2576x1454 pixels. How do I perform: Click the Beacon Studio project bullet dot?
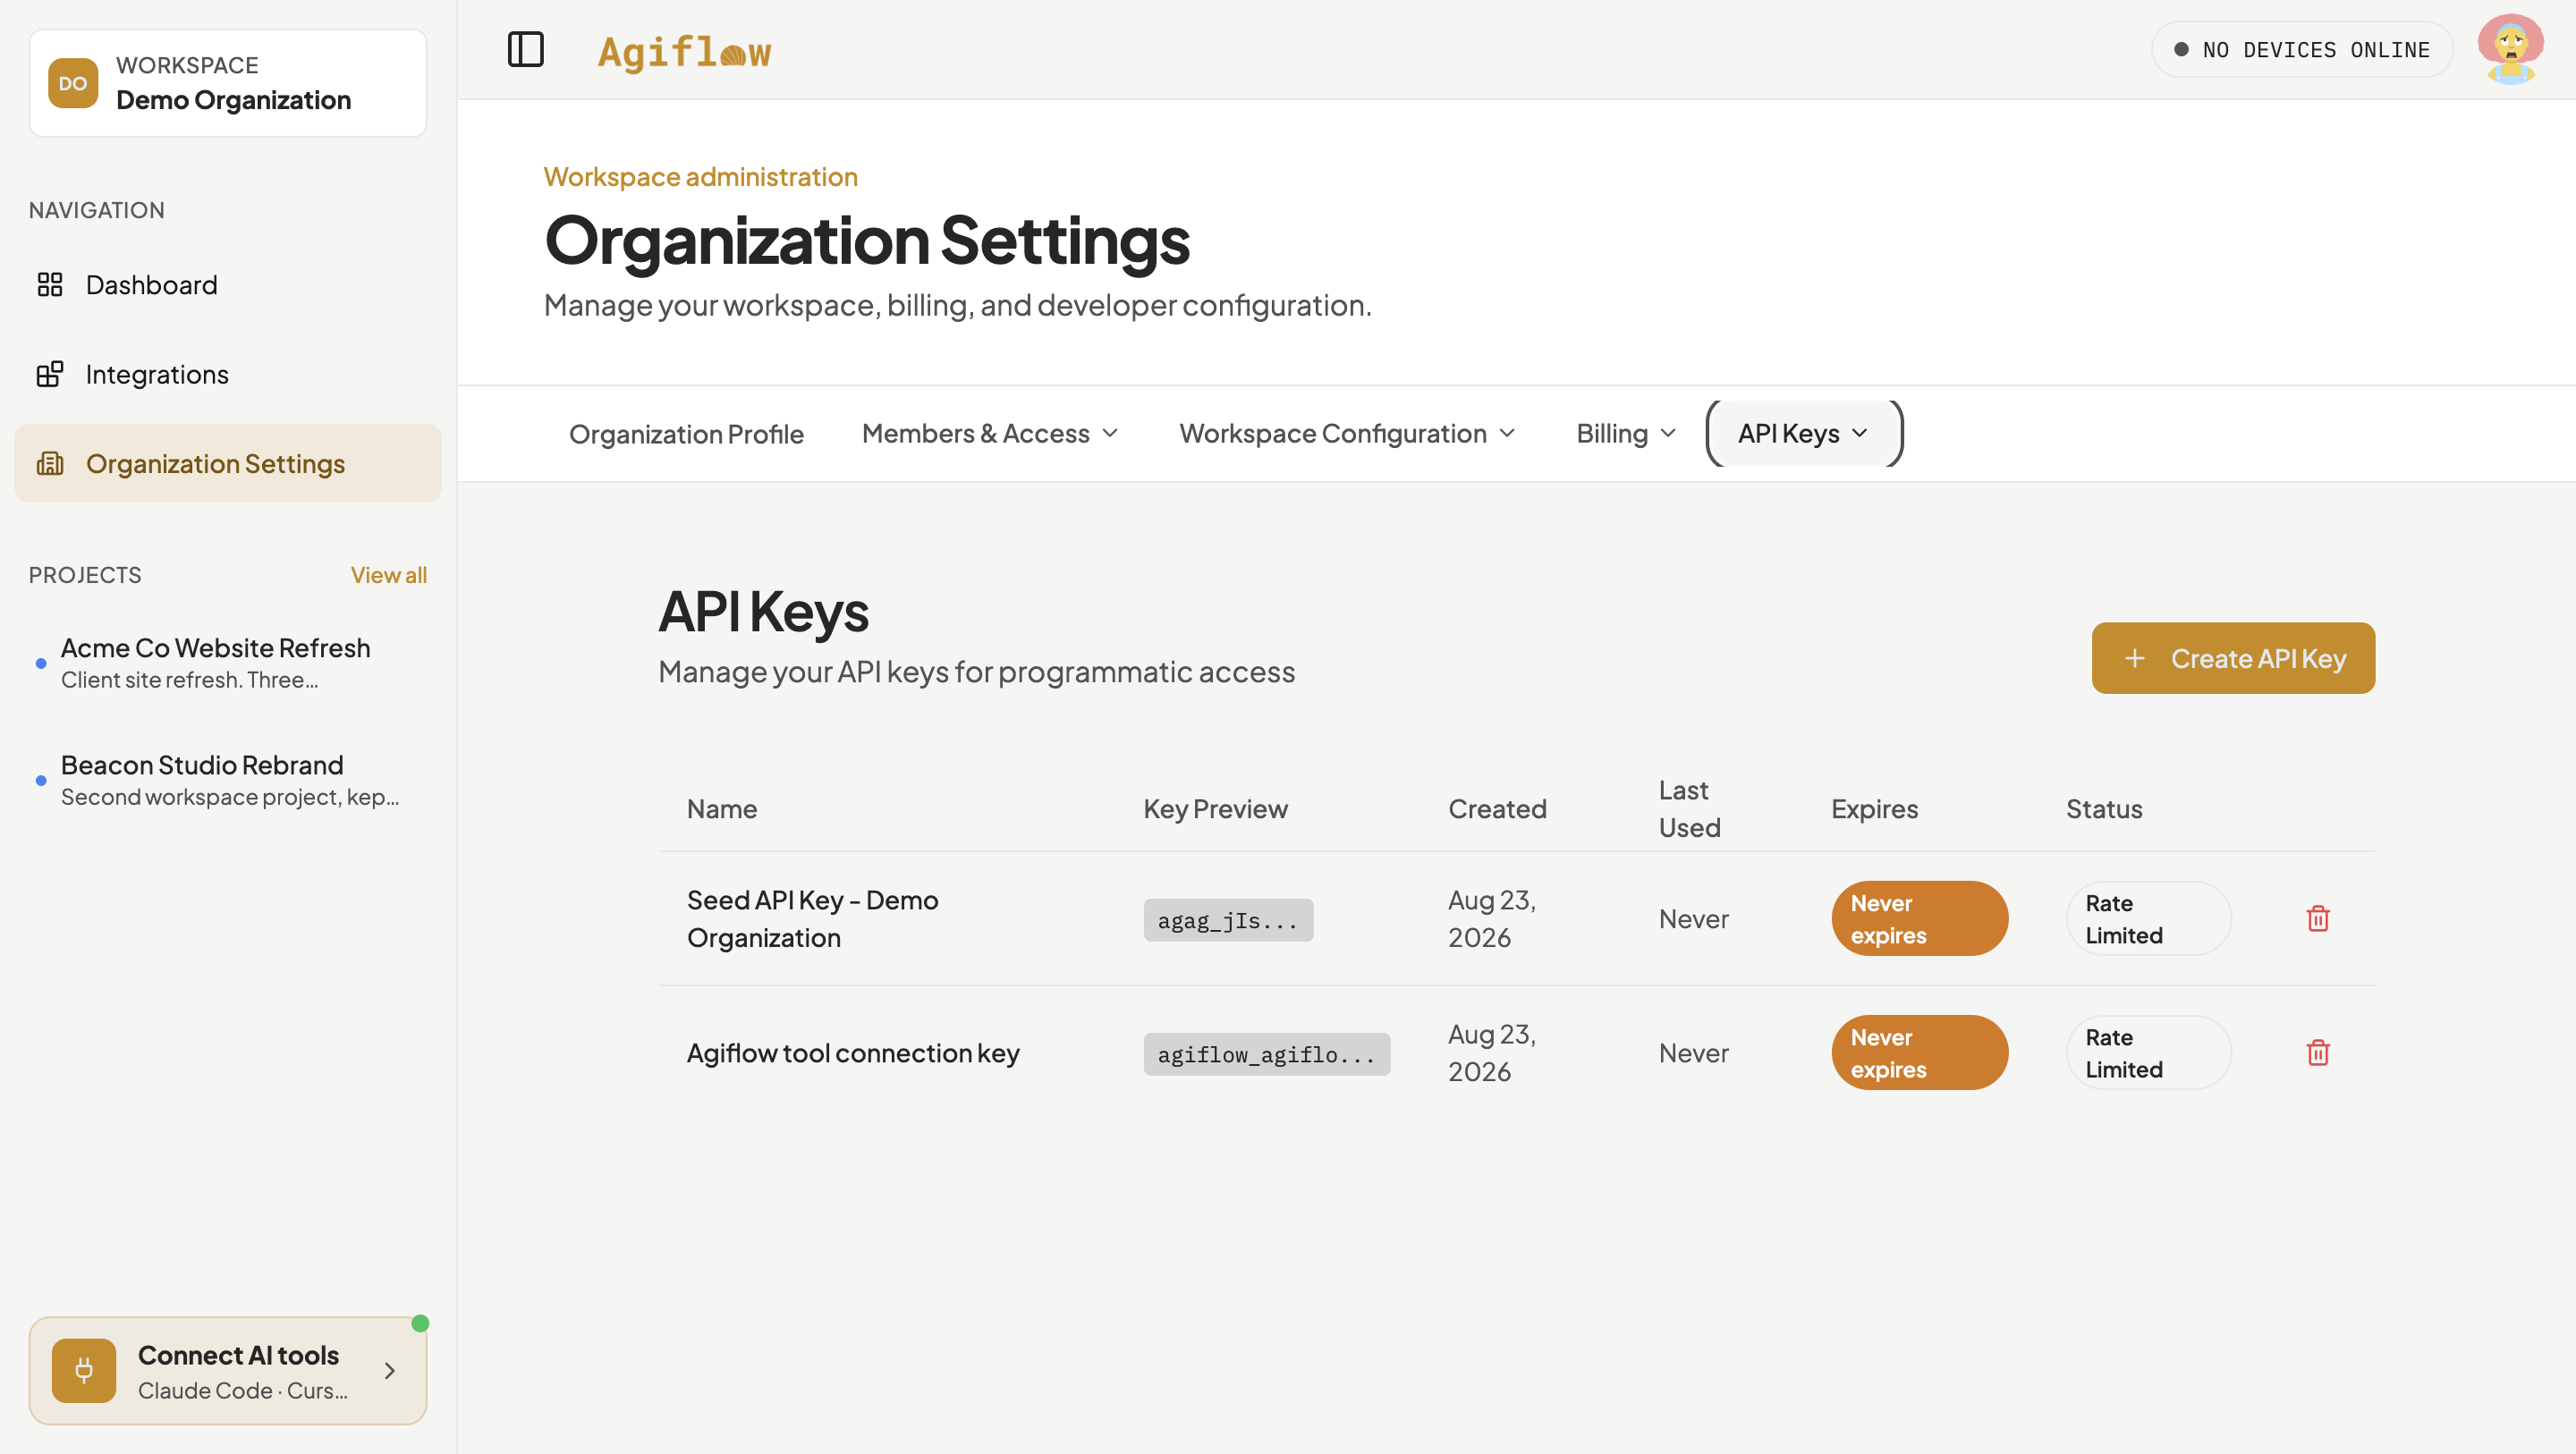click(41, 780)
